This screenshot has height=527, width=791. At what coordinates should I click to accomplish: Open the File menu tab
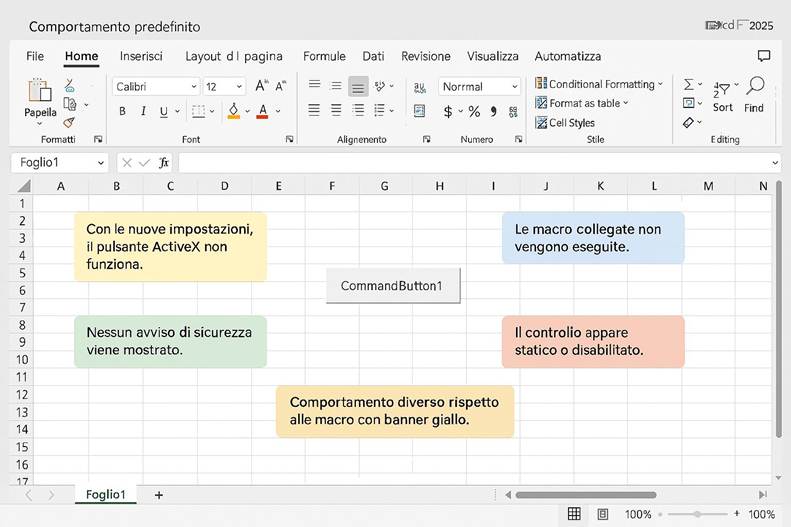tap(35, 56)
